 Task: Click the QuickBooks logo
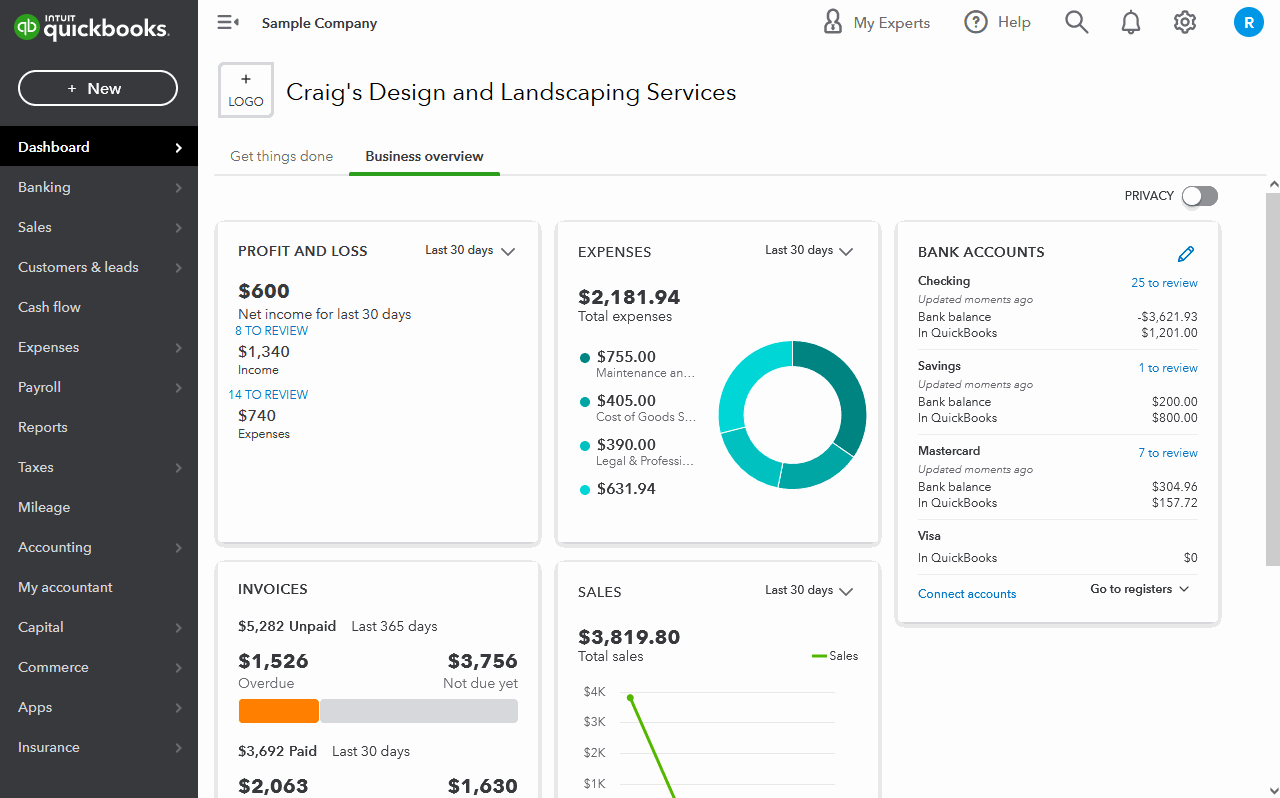[x=91, y=27]
